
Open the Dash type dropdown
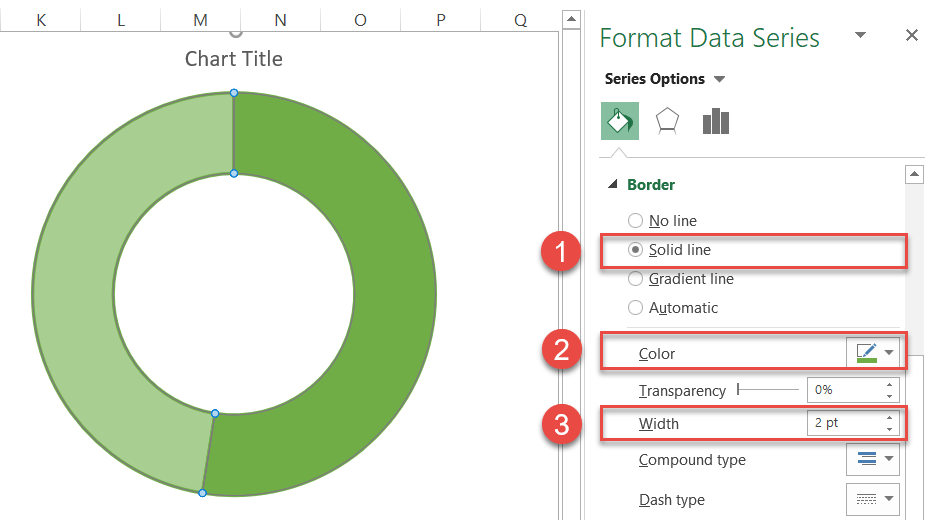873,499
